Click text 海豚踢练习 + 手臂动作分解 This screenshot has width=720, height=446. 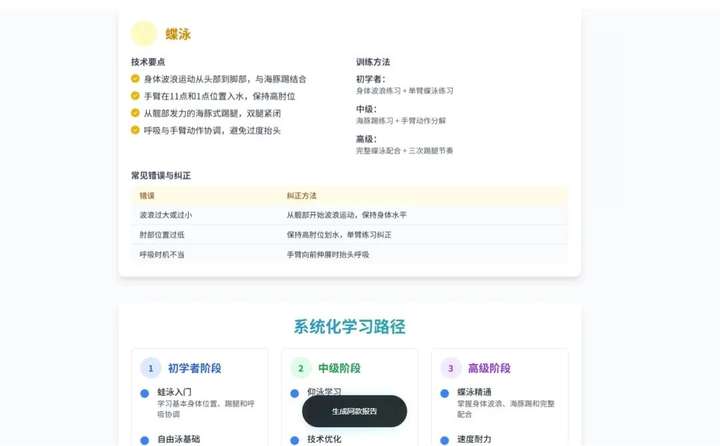(x=401, y=120)
